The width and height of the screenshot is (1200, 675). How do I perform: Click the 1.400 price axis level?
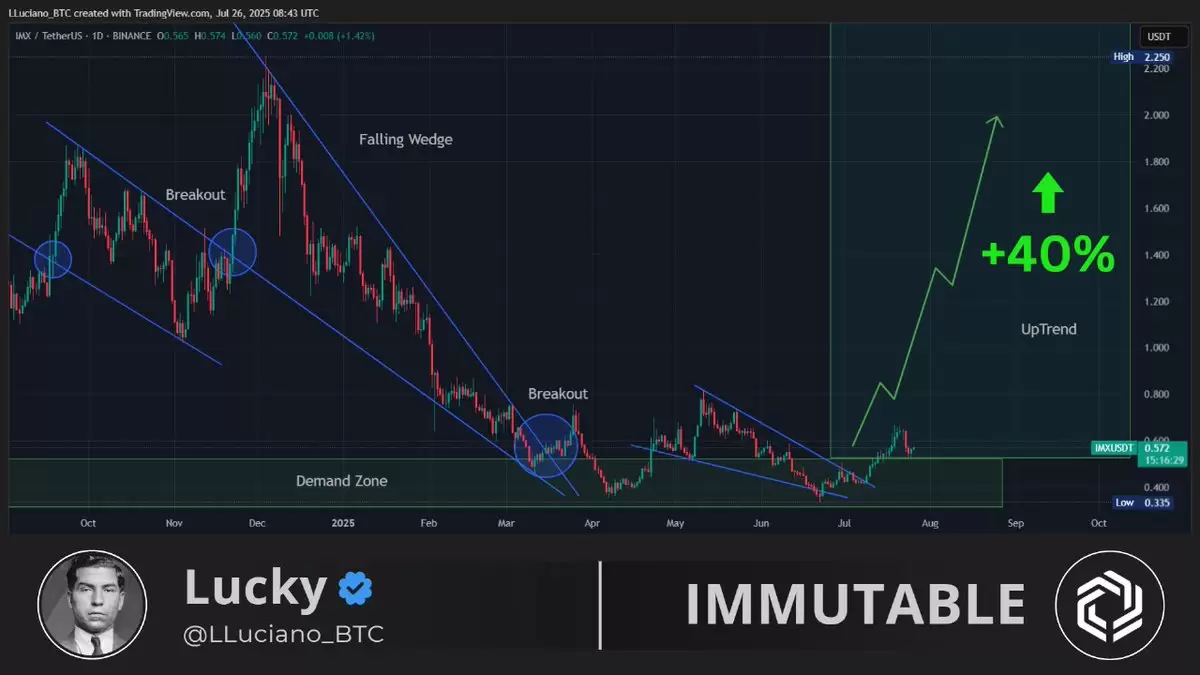(x=1158, y=255)
